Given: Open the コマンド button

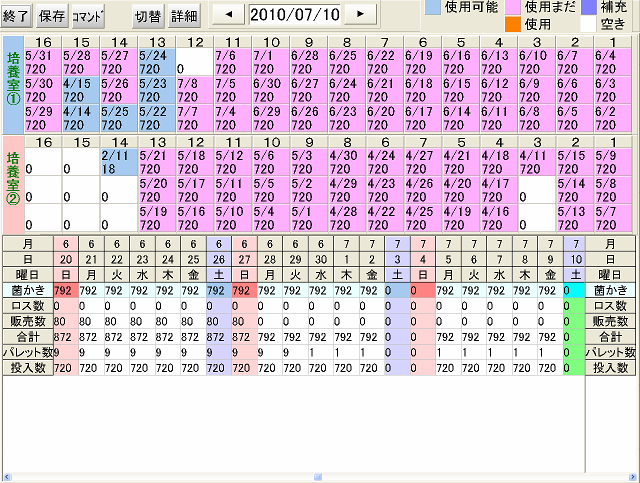Looking at the screenshot, I should [88, 16].
